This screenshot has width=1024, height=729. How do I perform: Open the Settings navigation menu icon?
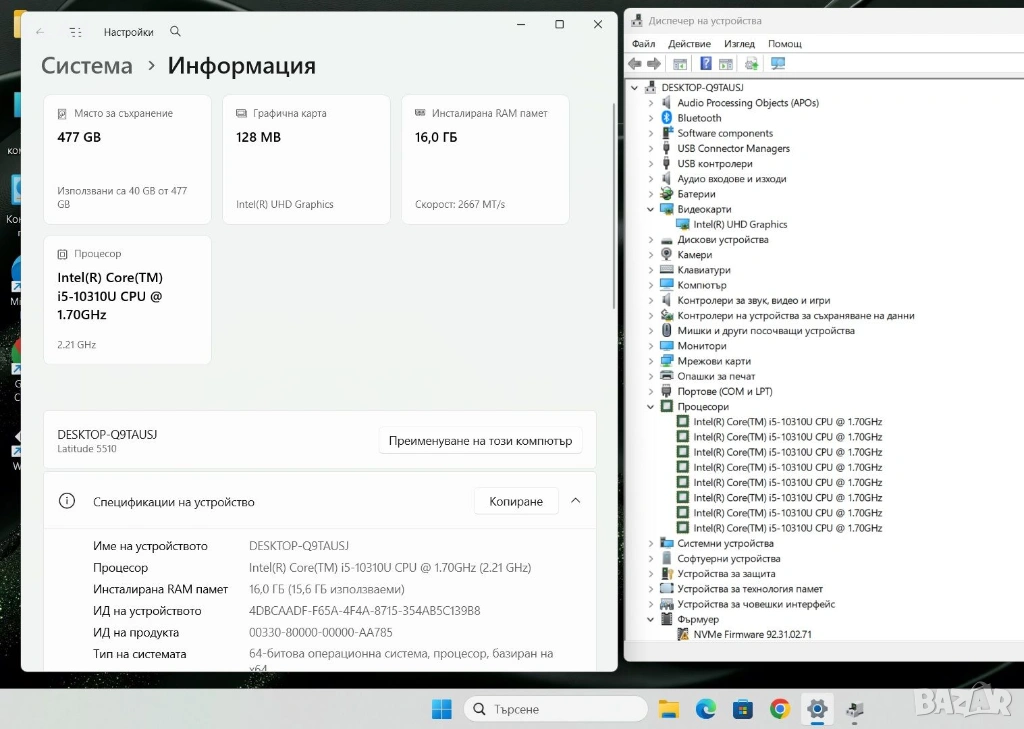click(x=75, y=32)
